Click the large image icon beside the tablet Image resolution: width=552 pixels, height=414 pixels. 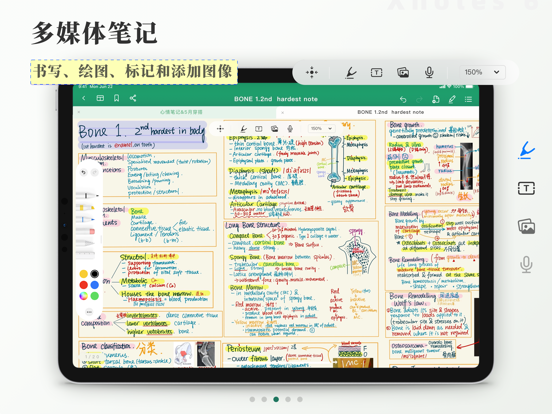tap(526, 226)
